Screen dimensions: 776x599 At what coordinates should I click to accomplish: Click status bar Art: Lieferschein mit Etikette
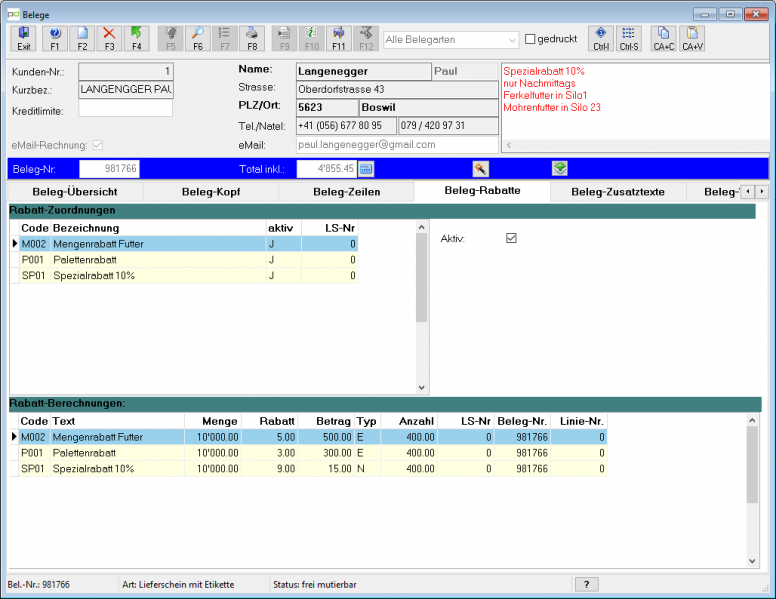click(x=178, y=585)
